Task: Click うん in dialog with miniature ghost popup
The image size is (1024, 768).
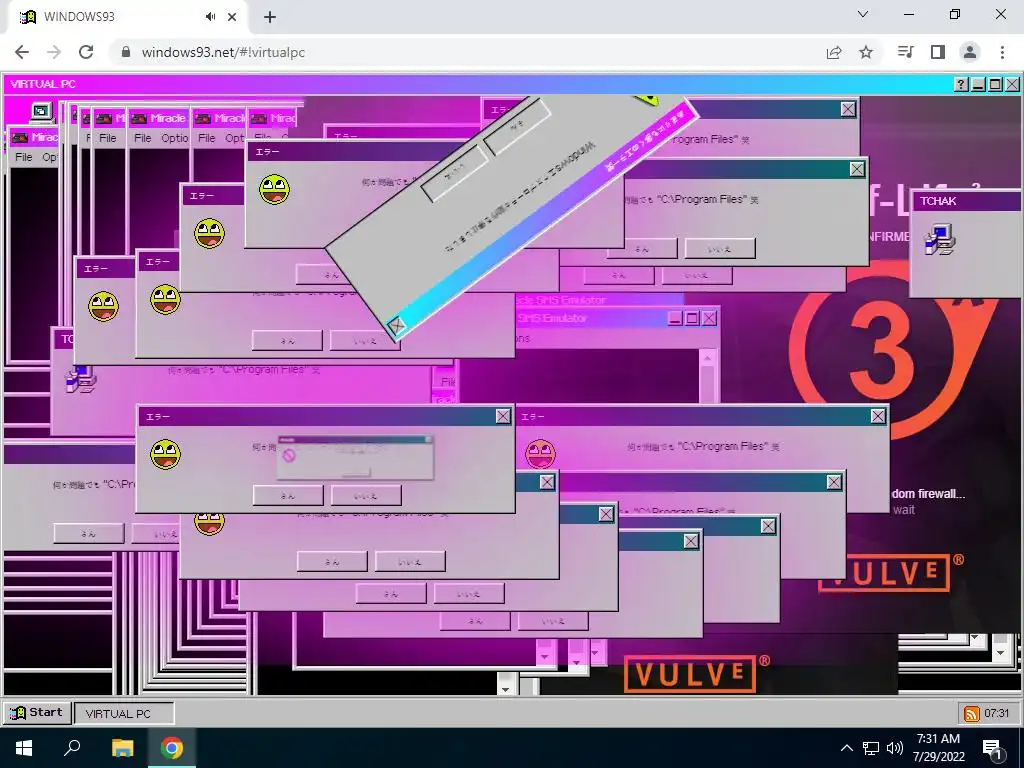Action: click(x=288, y=496)
